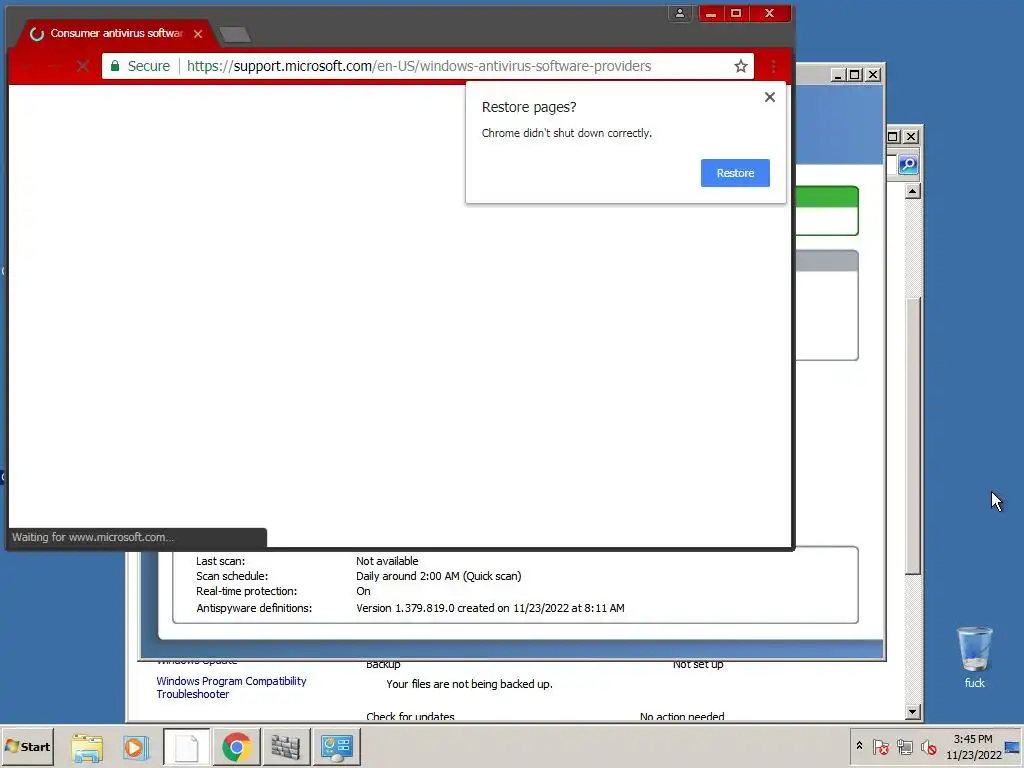1024x768 pixels.
Task: Maximize the Defender window behind Chrome
Action: 854,75
